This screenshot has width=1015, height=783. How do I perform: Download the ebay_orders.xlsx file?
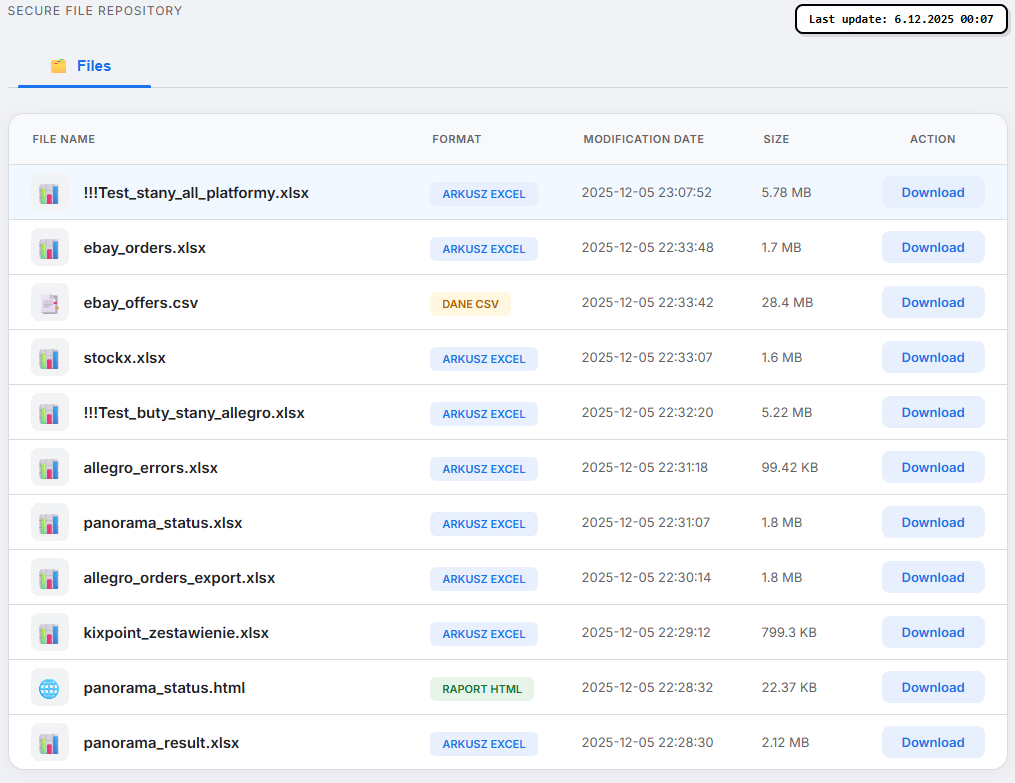pyautogui.click(x=932, y=247)
